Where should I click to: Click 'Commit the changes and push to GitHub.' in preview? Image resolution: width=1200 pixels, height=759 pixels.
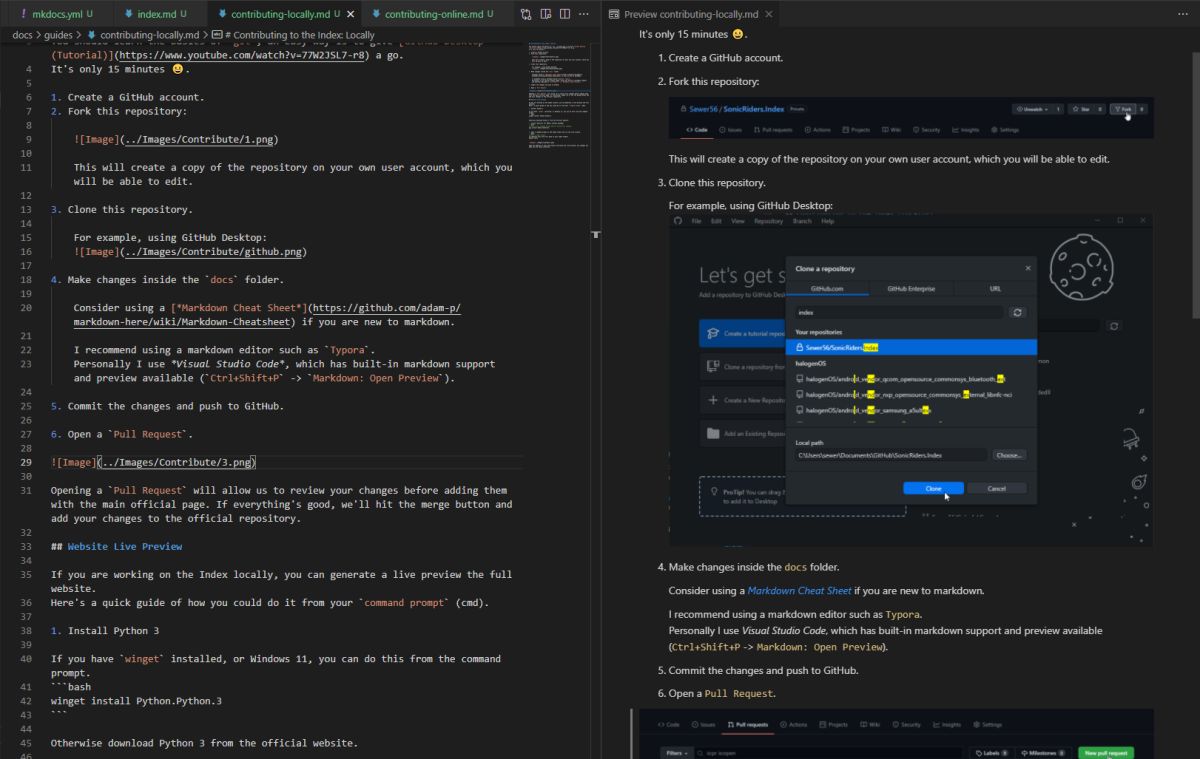pos(764,670)
